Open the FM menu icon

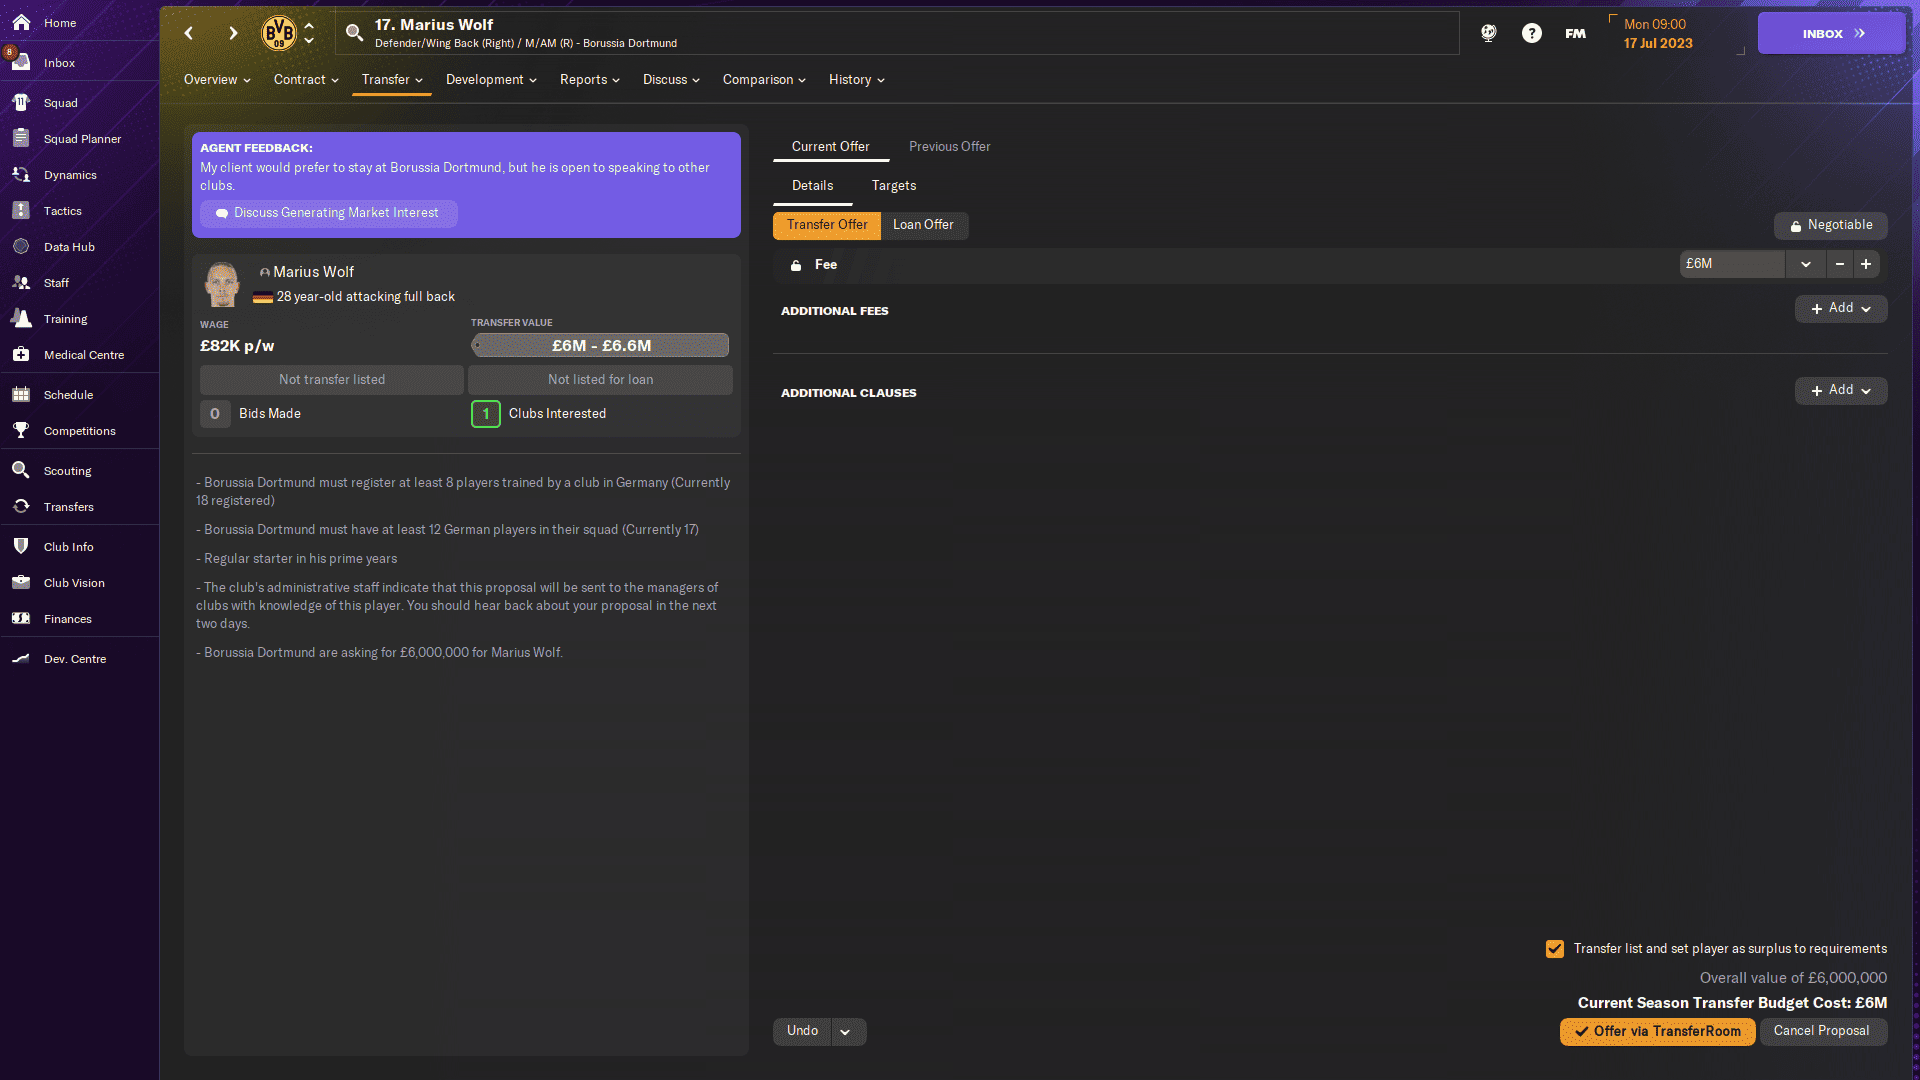click(x=1575, y=33)
